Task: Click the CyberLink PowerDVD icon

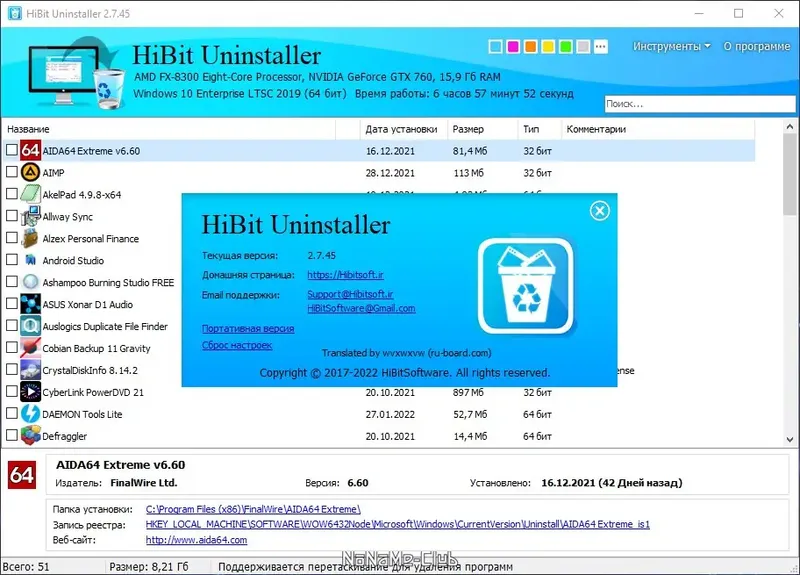Action: 30,392
